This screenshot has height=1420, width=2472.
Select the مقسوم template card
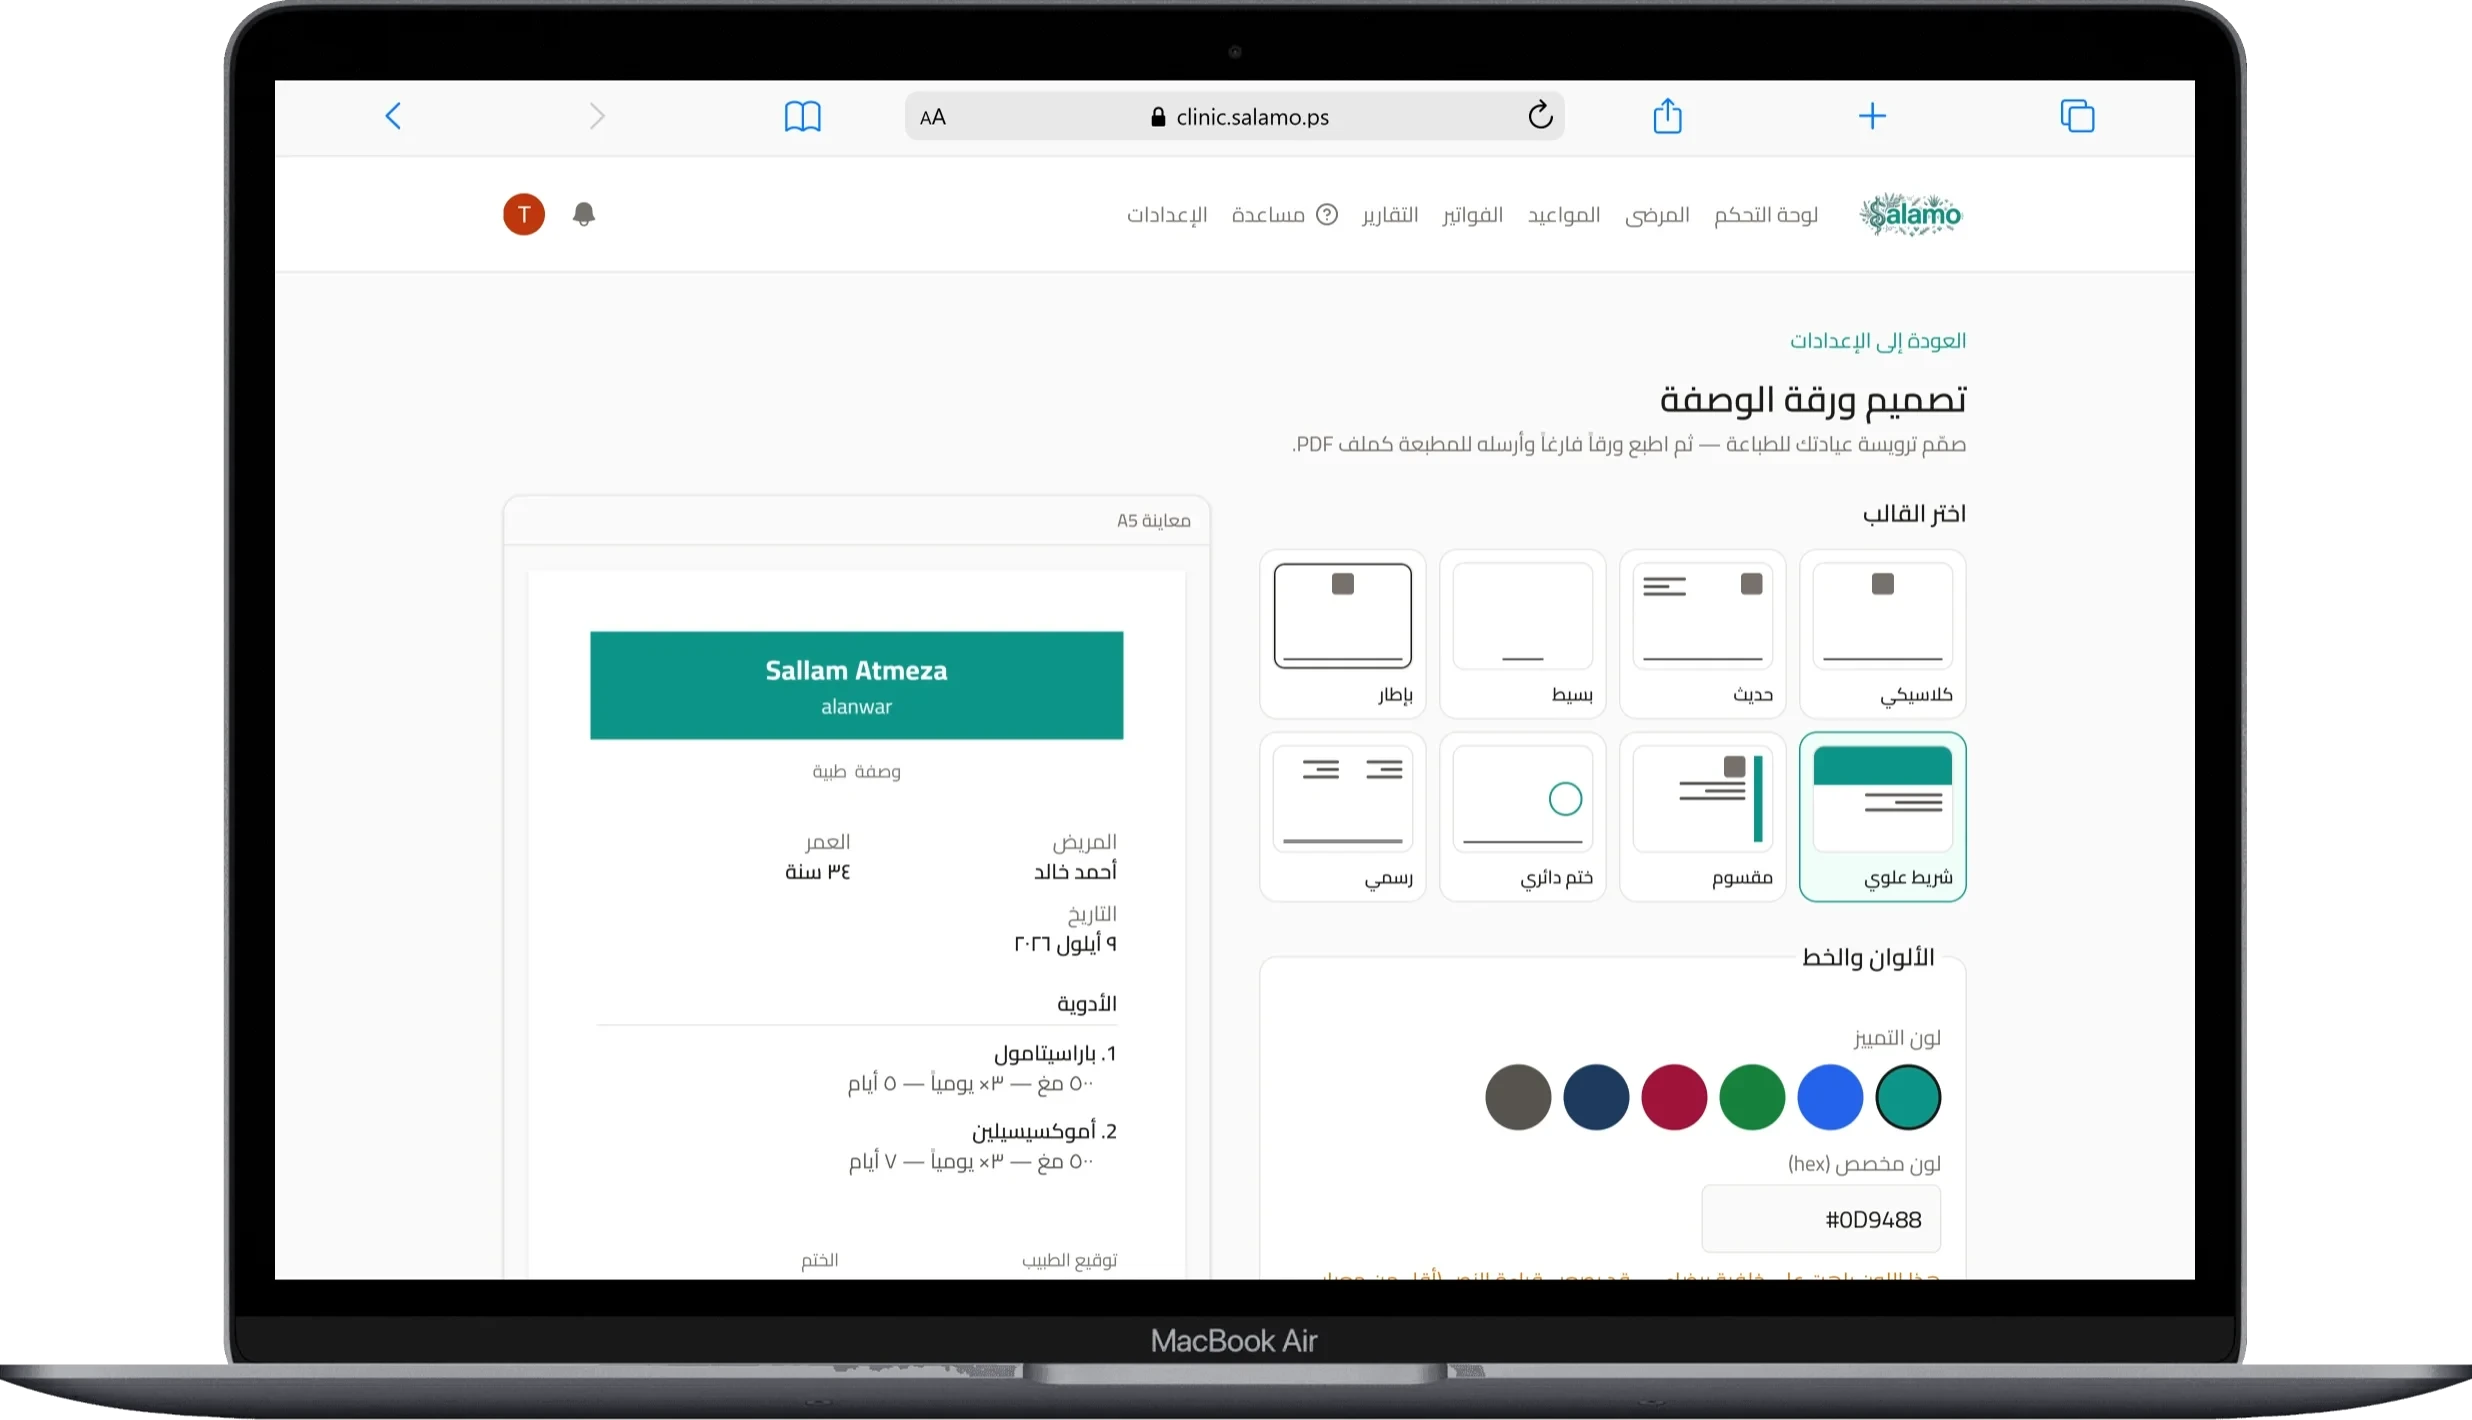(1702, 816)
